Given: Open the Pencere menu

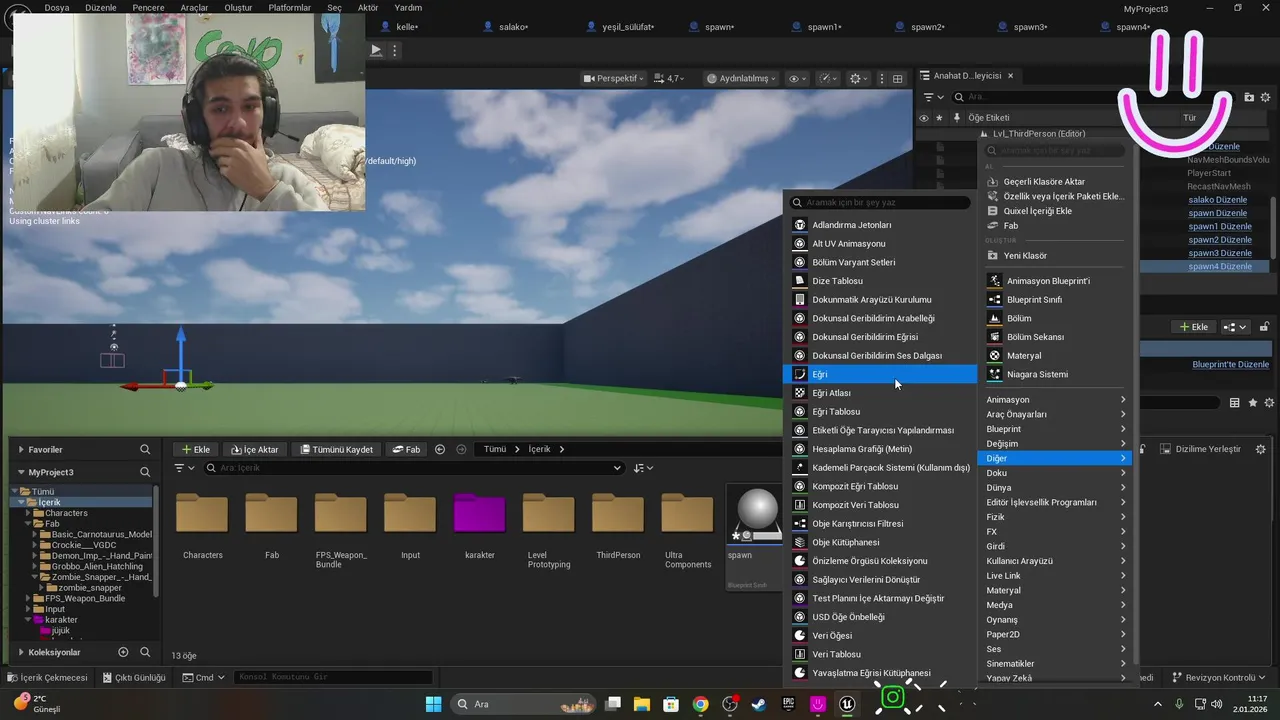Looking at the screenshot, I should click(x=148, y=7).
